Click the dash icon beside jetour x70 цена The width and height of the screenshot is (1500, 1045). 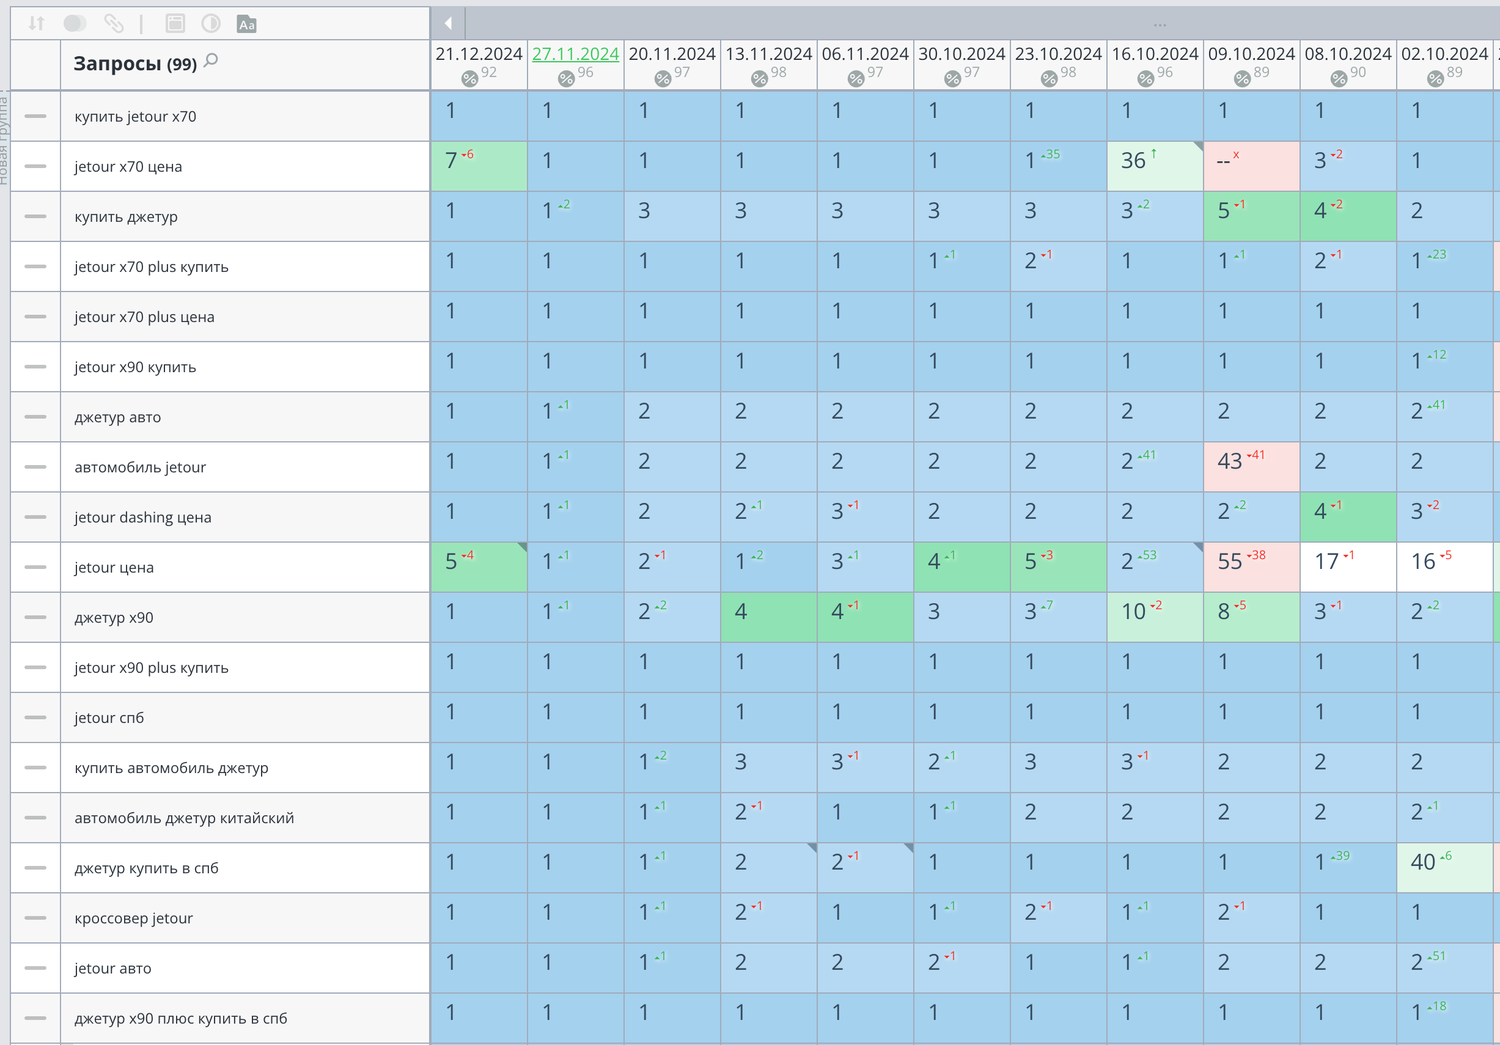(36, 166)
